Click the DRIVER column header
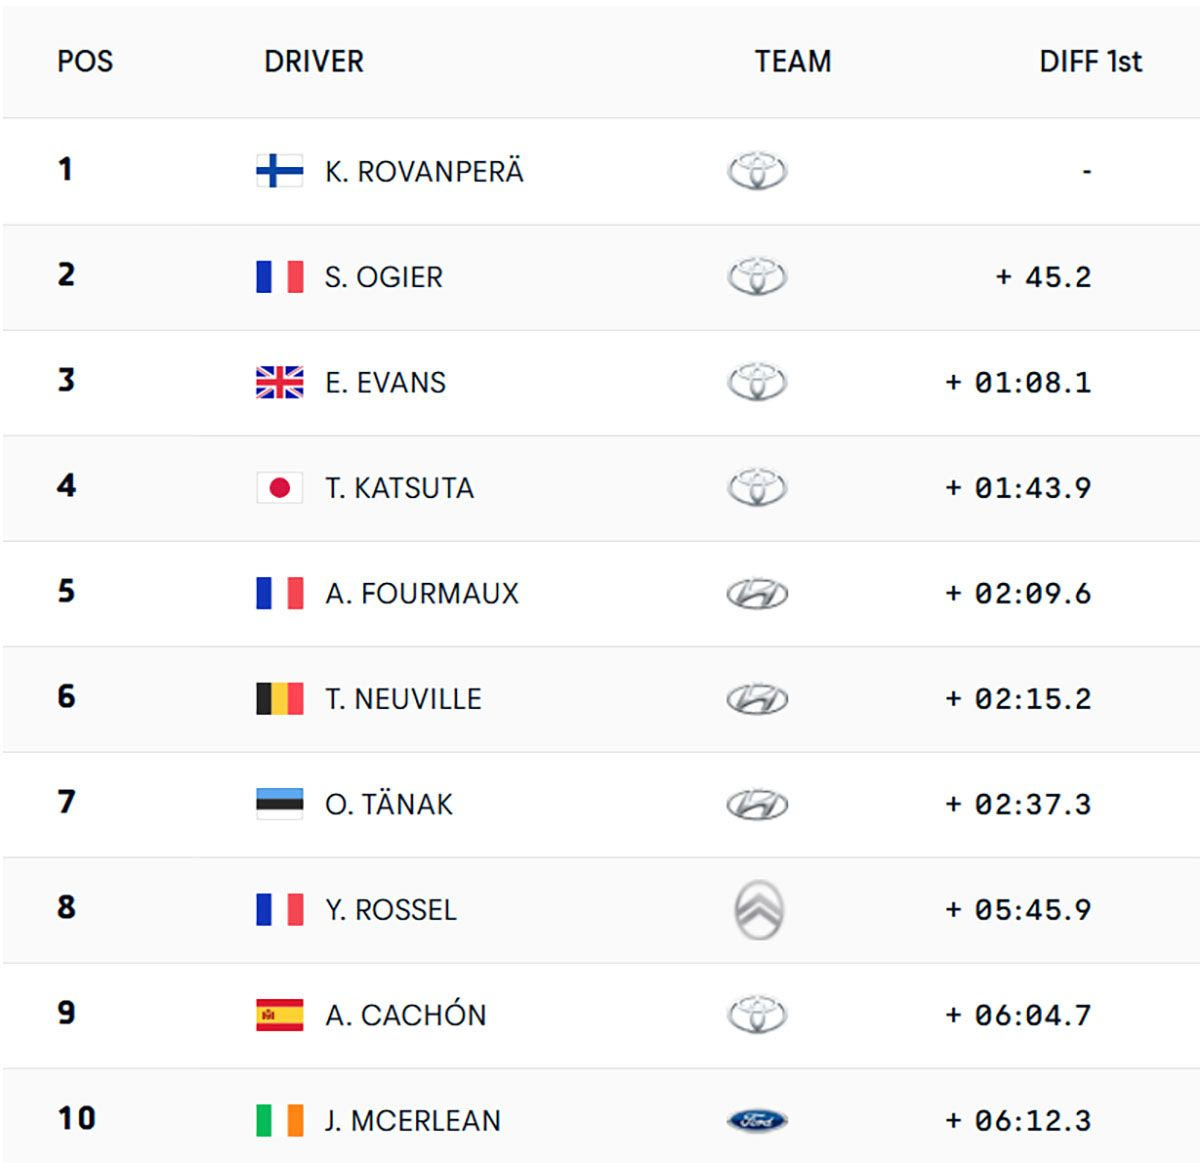The width and height of the screenshot is (1200, 1163). click(314, 62)
